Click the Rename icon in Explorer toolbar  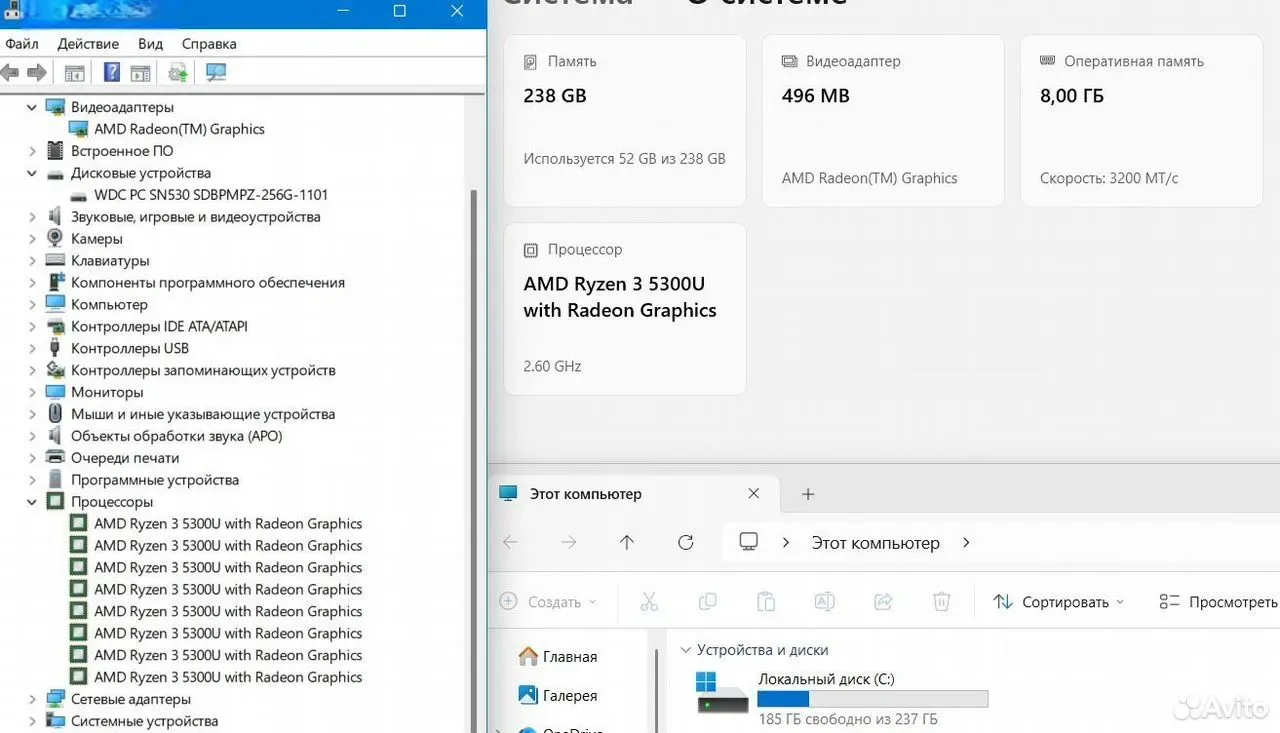(x=824, y=601)
